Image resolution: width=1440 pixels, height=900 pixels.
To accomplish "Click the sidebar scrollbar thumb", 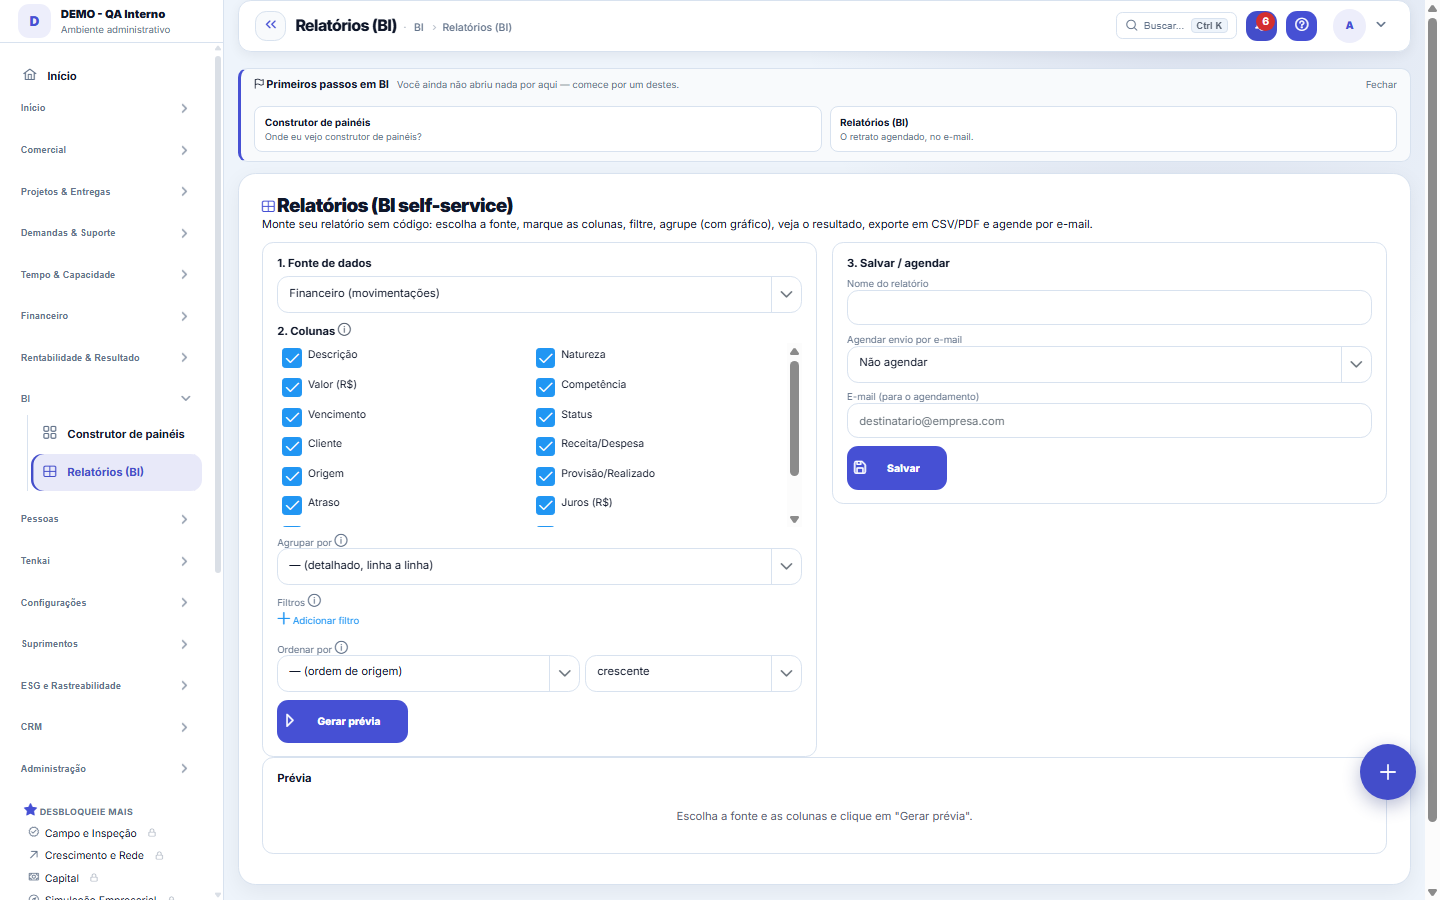I will pyautogui.click(x=217, y=315).
